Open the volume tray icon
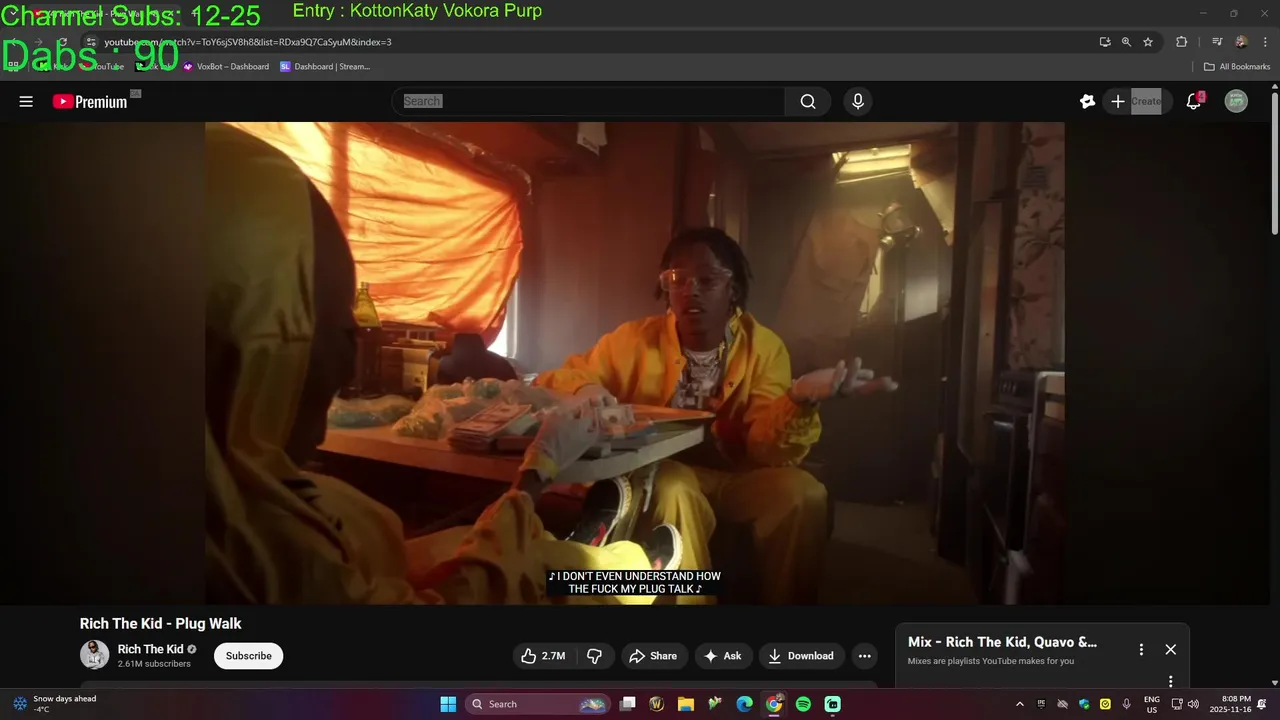The height and width of the screenshot is (720, 1280). (1193, 704)
